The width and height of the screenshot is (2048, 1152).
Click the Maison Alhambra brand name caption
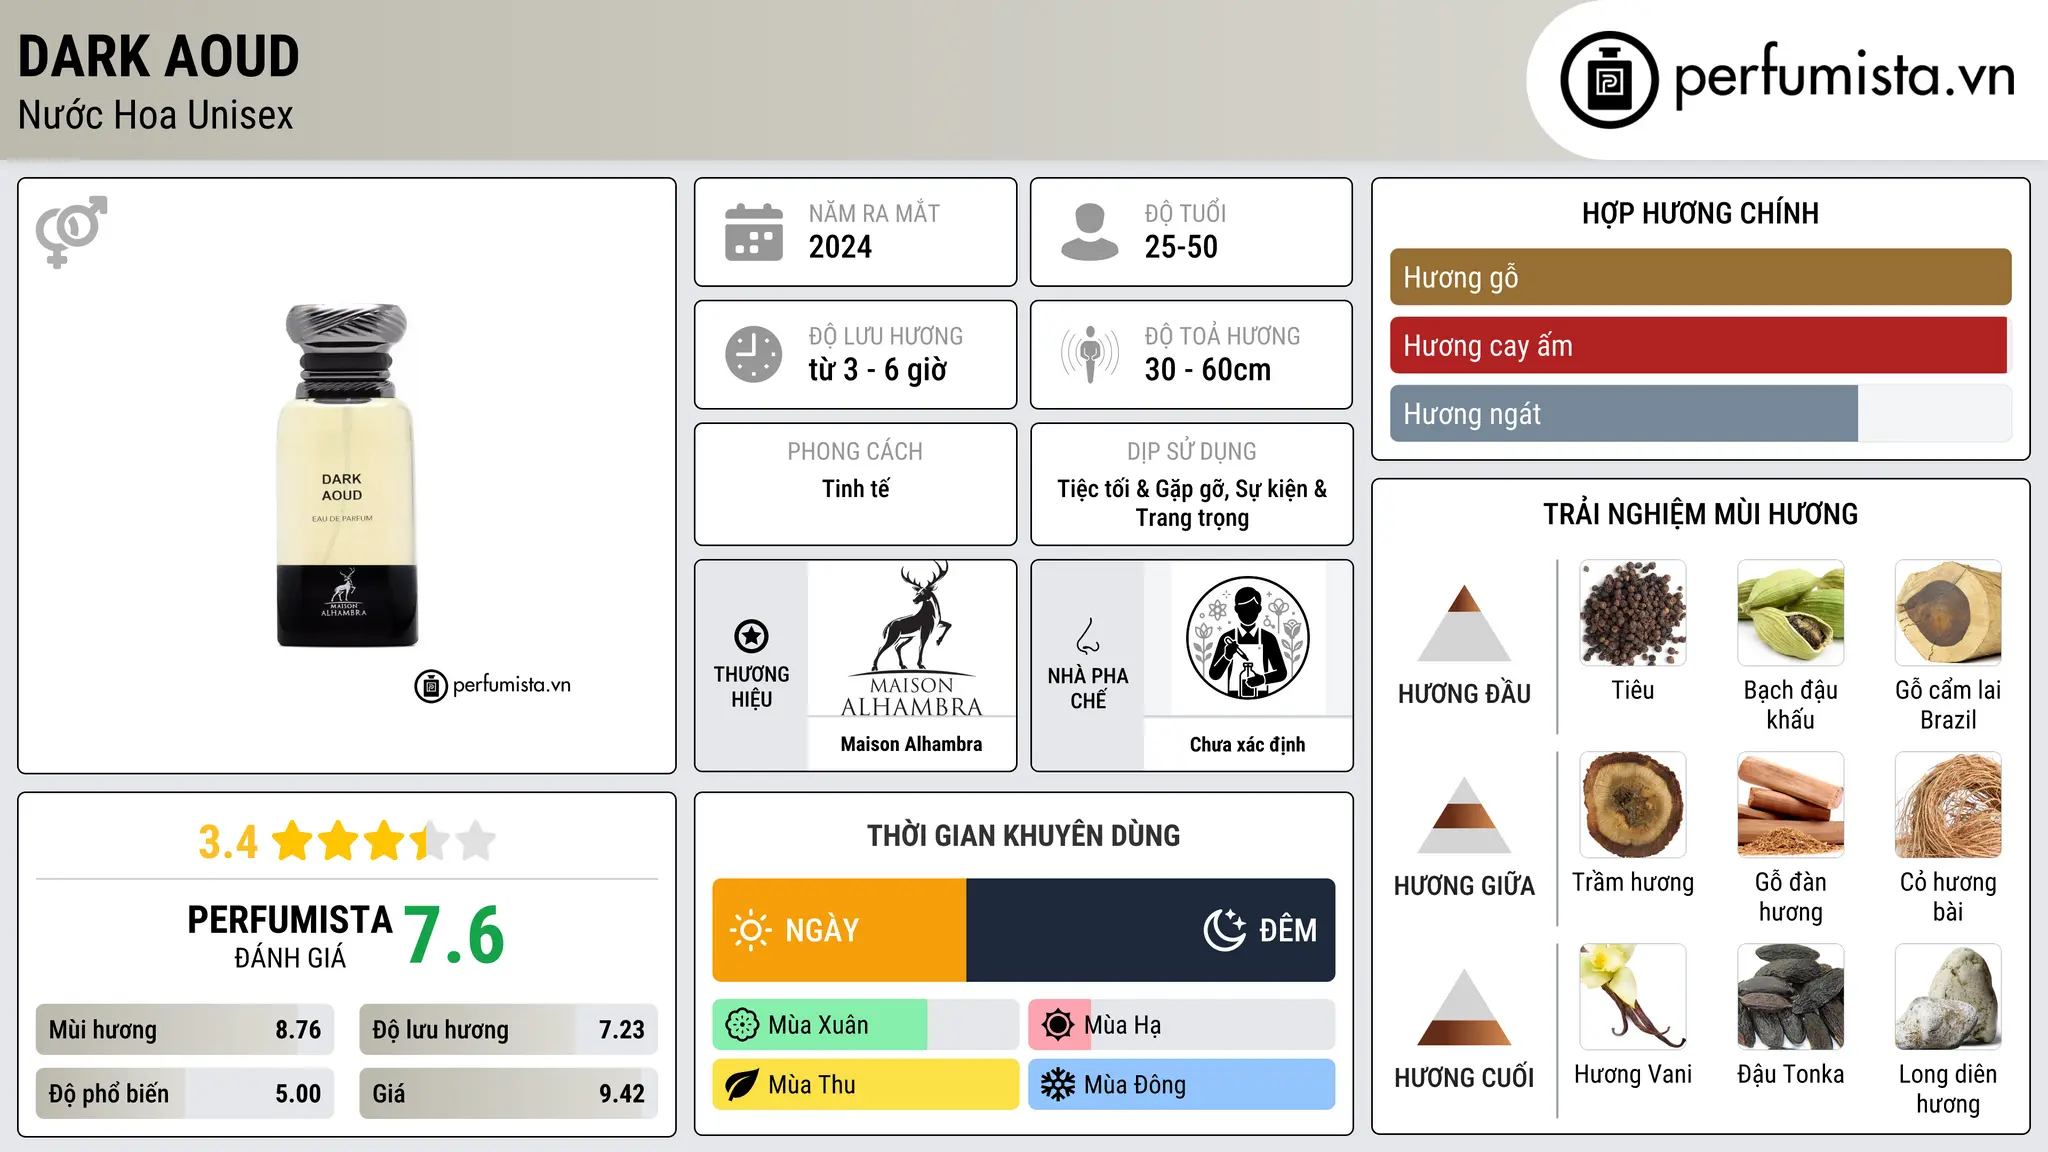coord(911,744)
